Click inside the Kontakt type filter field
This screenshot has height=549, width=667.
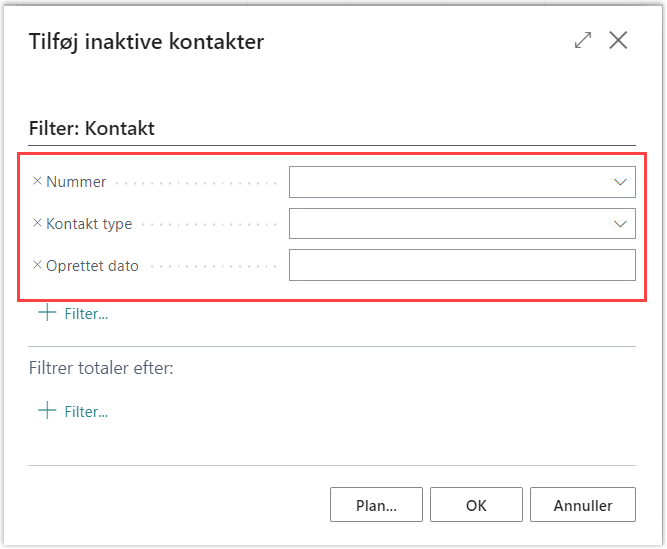462,224
